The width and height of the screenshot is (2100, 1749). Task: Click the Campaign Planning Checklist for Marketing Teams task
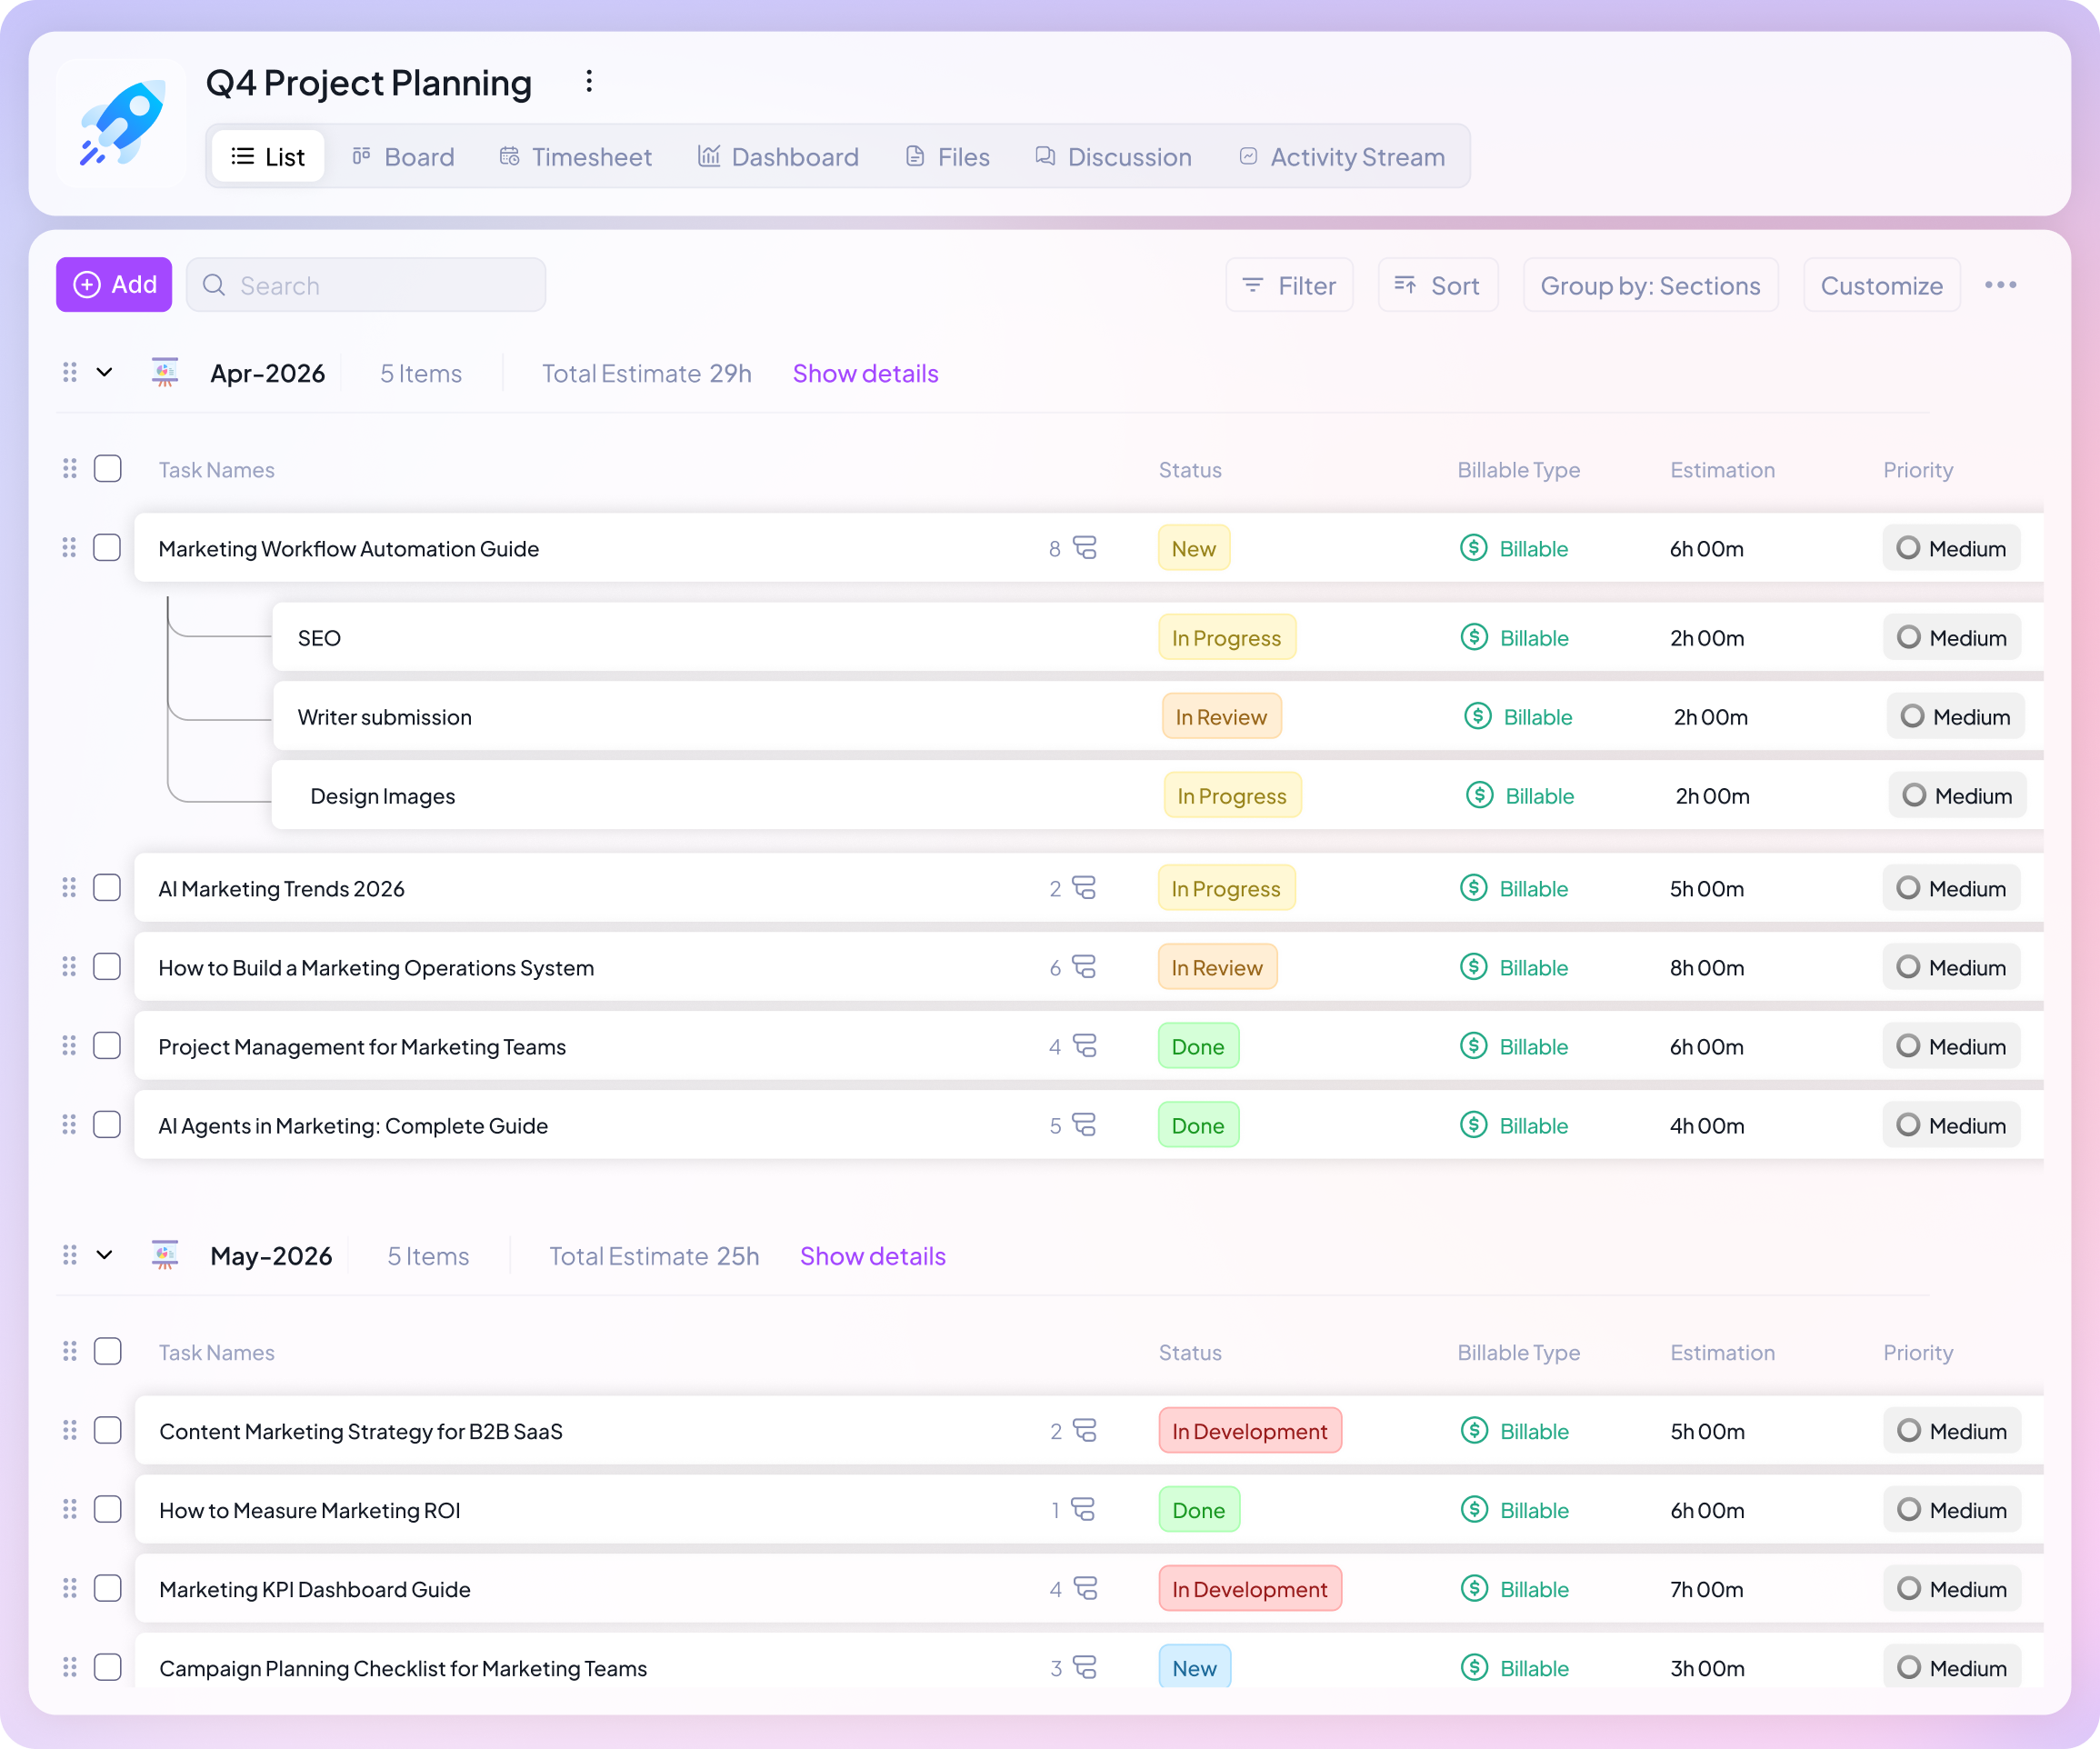[403, 1668]
